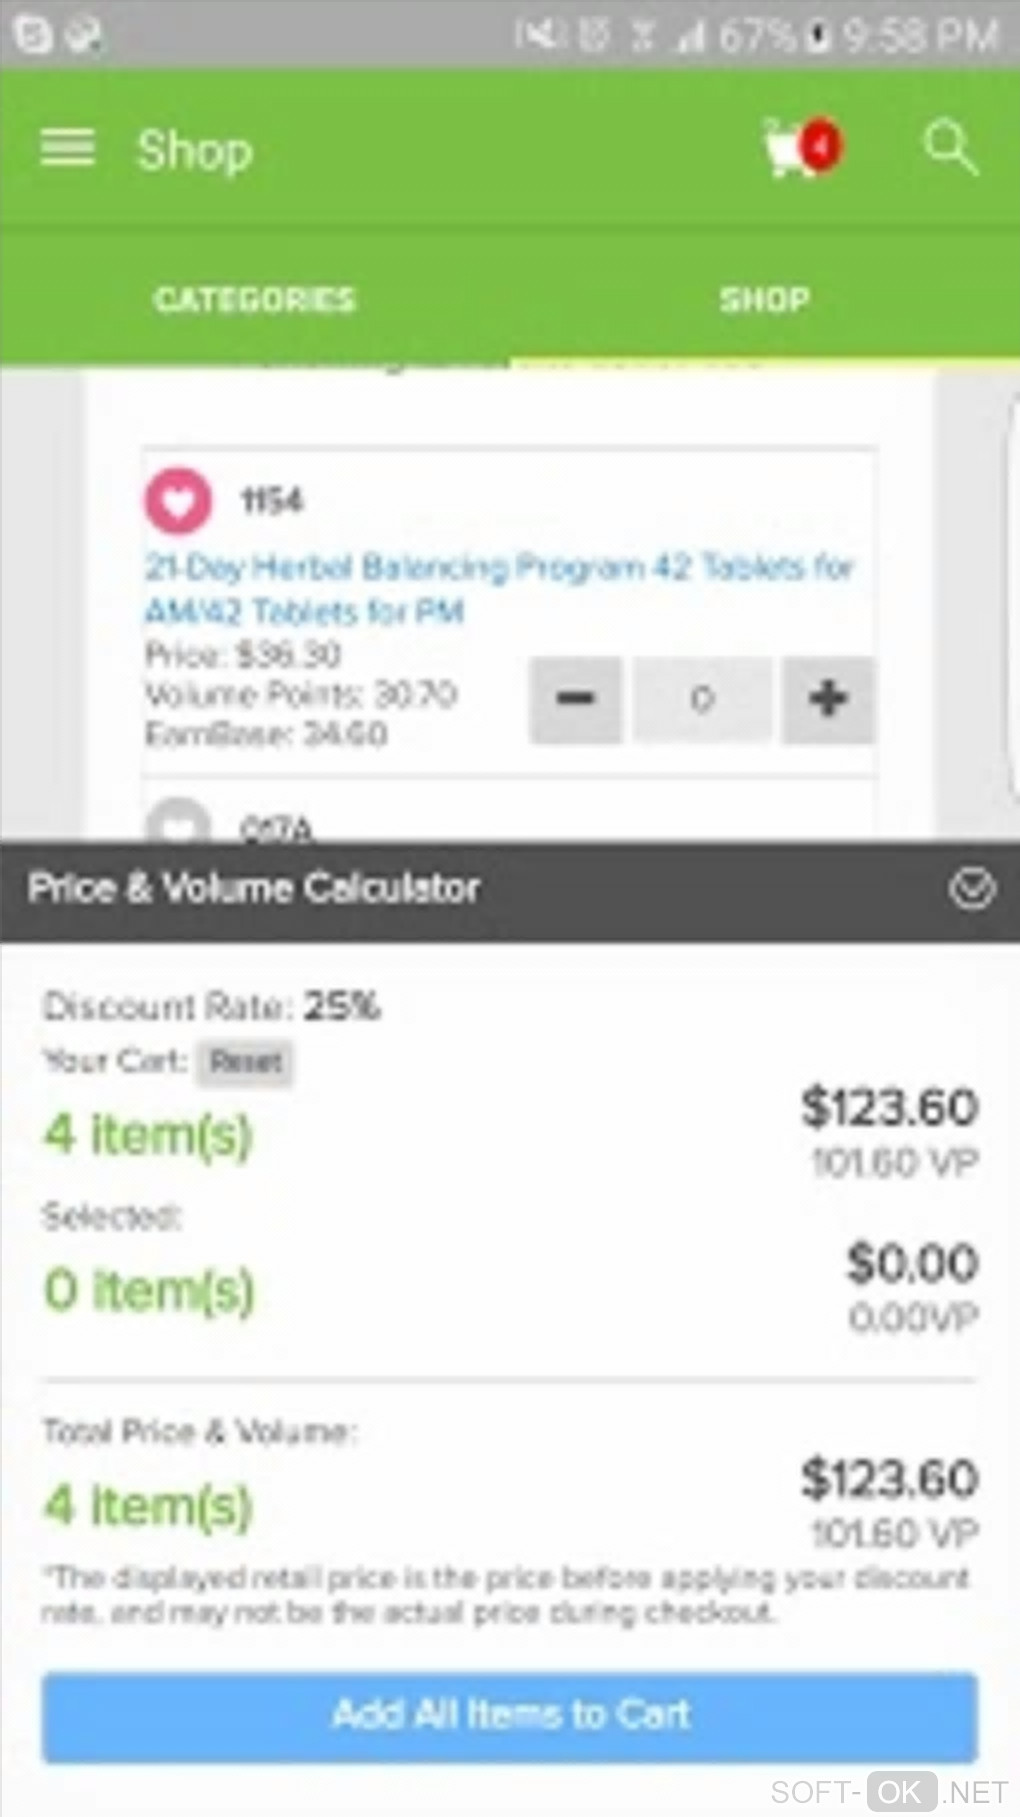
Task: Favorite item 017A with gray heart
Action: tap(179, 824)
